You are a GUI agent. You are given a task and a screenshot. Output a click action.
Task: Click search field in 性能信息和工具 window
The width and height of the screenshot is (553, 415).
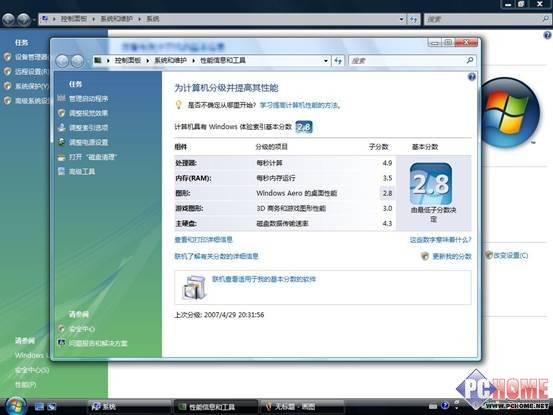412,61
